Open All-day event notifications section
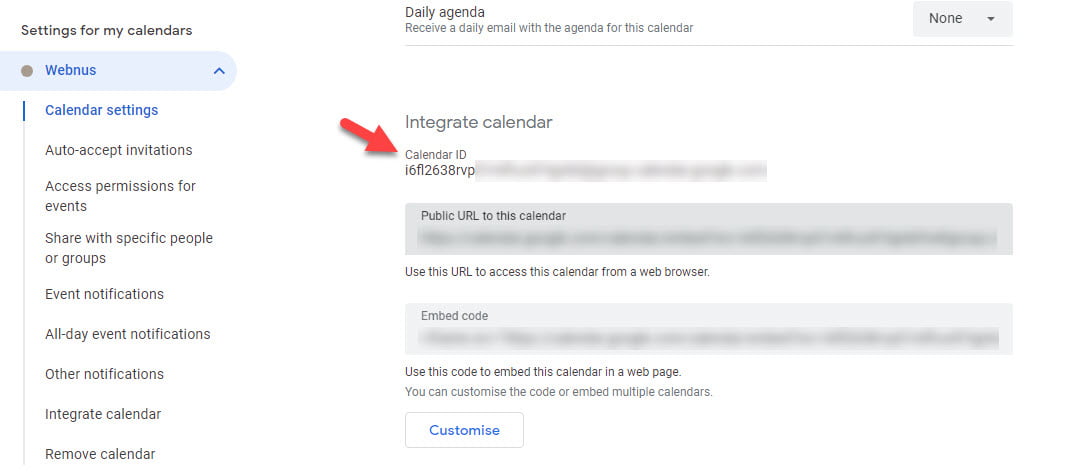Viewport: 1080px width, 474px height. [127, 334]
